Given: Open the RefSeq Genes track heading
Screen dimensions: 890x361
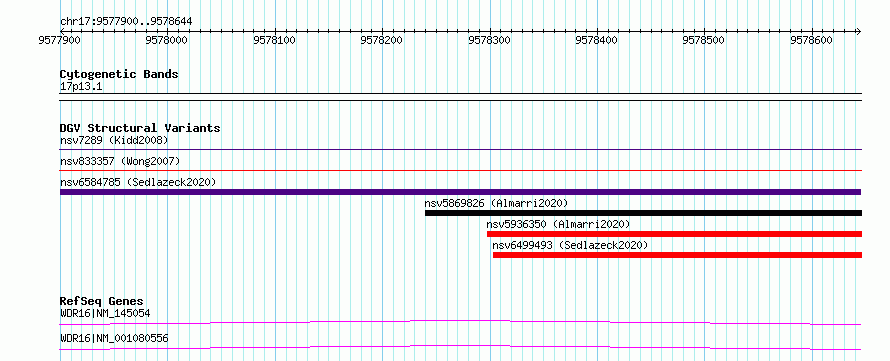Looking at the screenshot, I should coord(101,301).
